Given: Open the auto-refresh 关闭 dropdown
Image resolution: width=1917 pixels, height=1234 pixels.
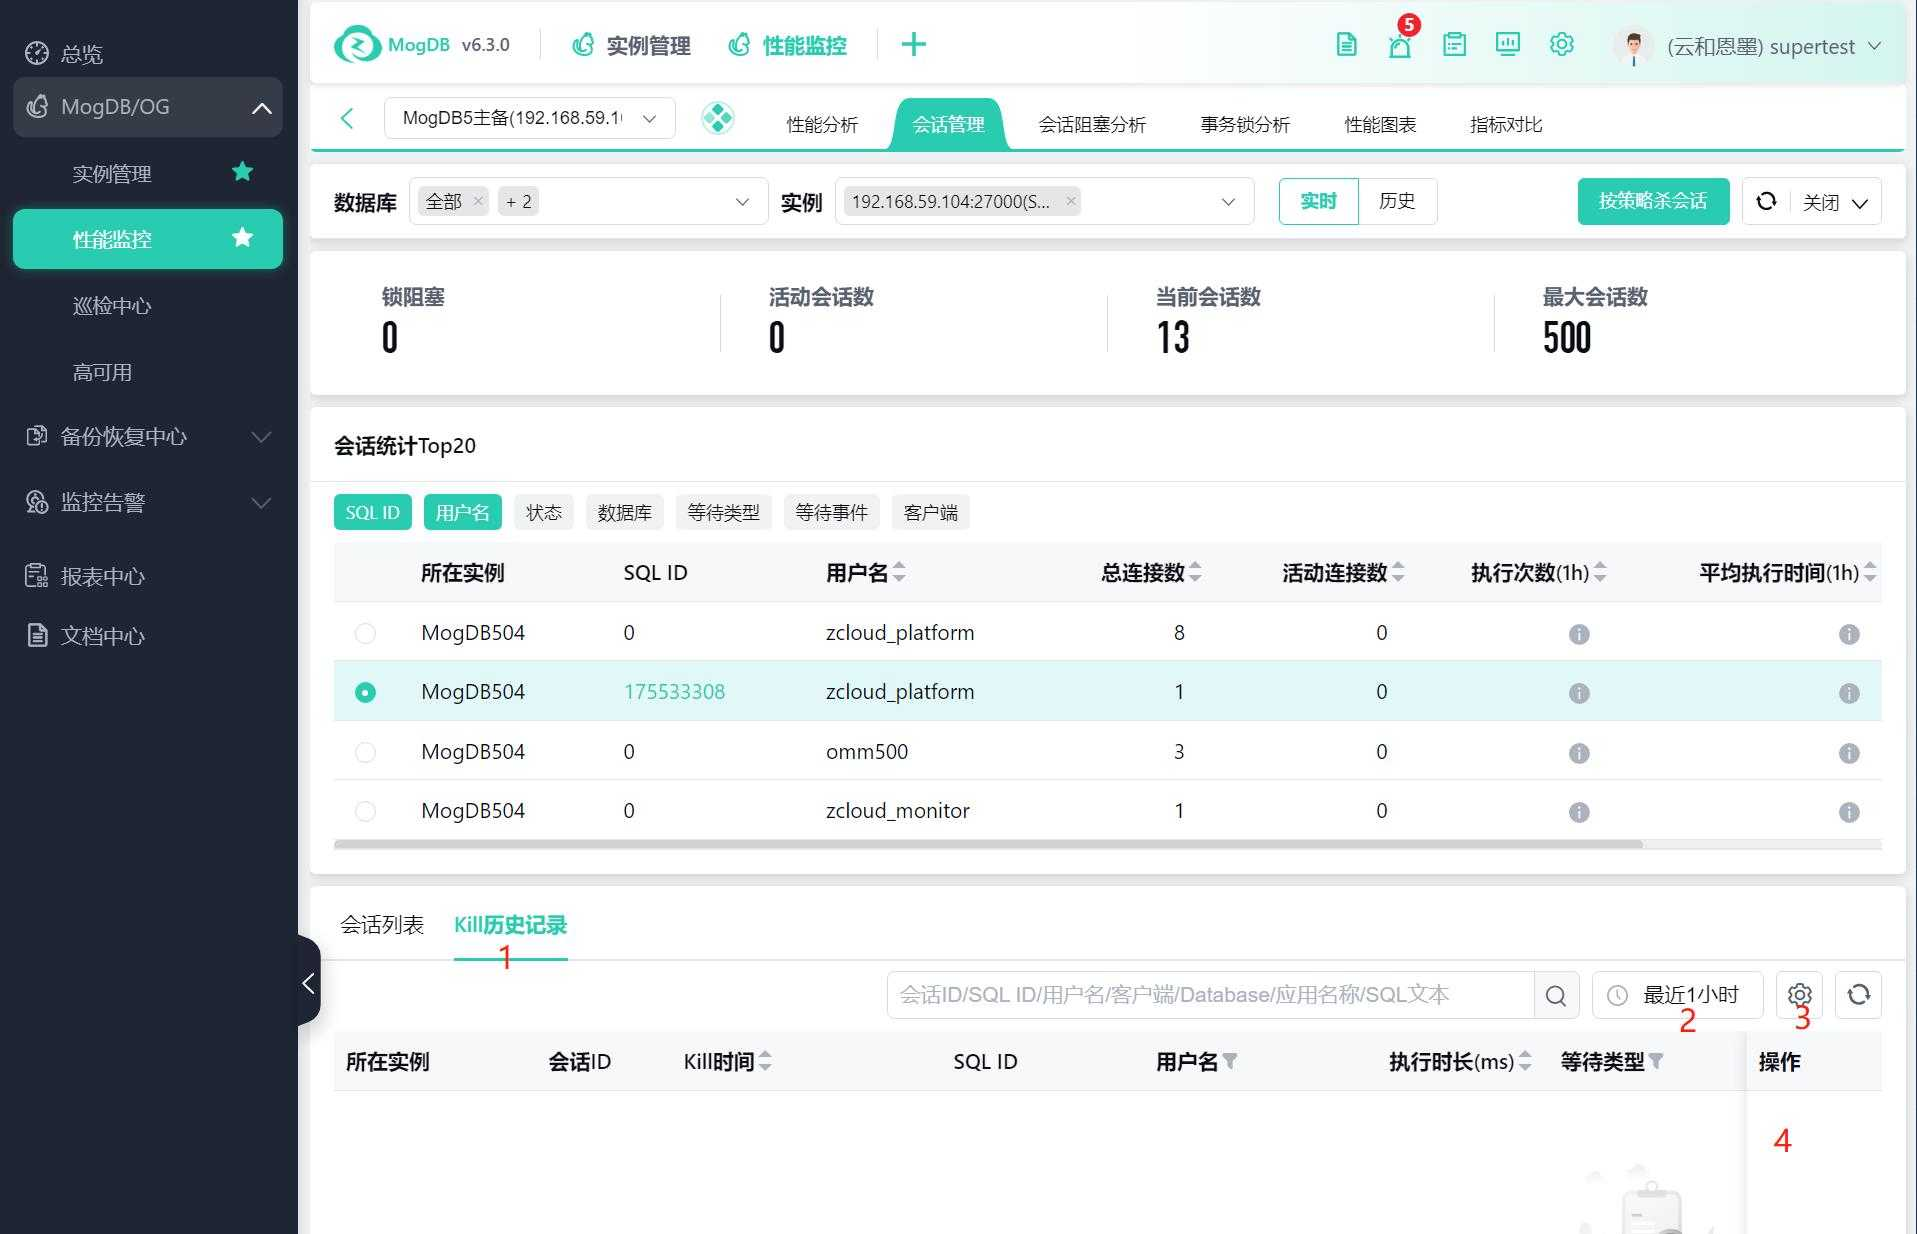Looking at the screenshot, I should tap(1836, 202).
